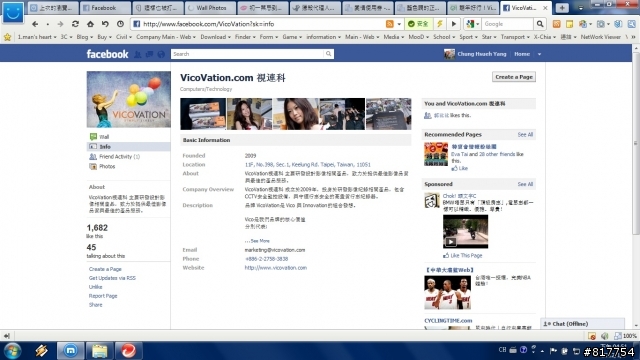Click See All for Recommended Pages

coord(525,134)
